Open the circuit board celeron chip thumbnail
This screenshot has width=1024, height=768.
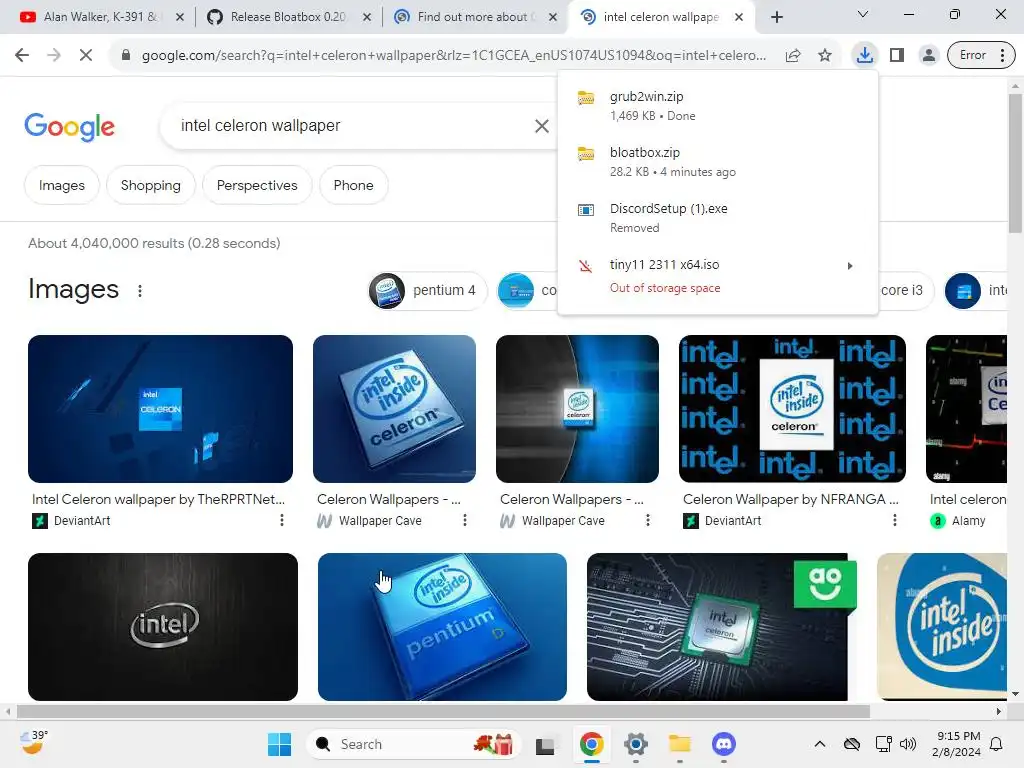722,627
